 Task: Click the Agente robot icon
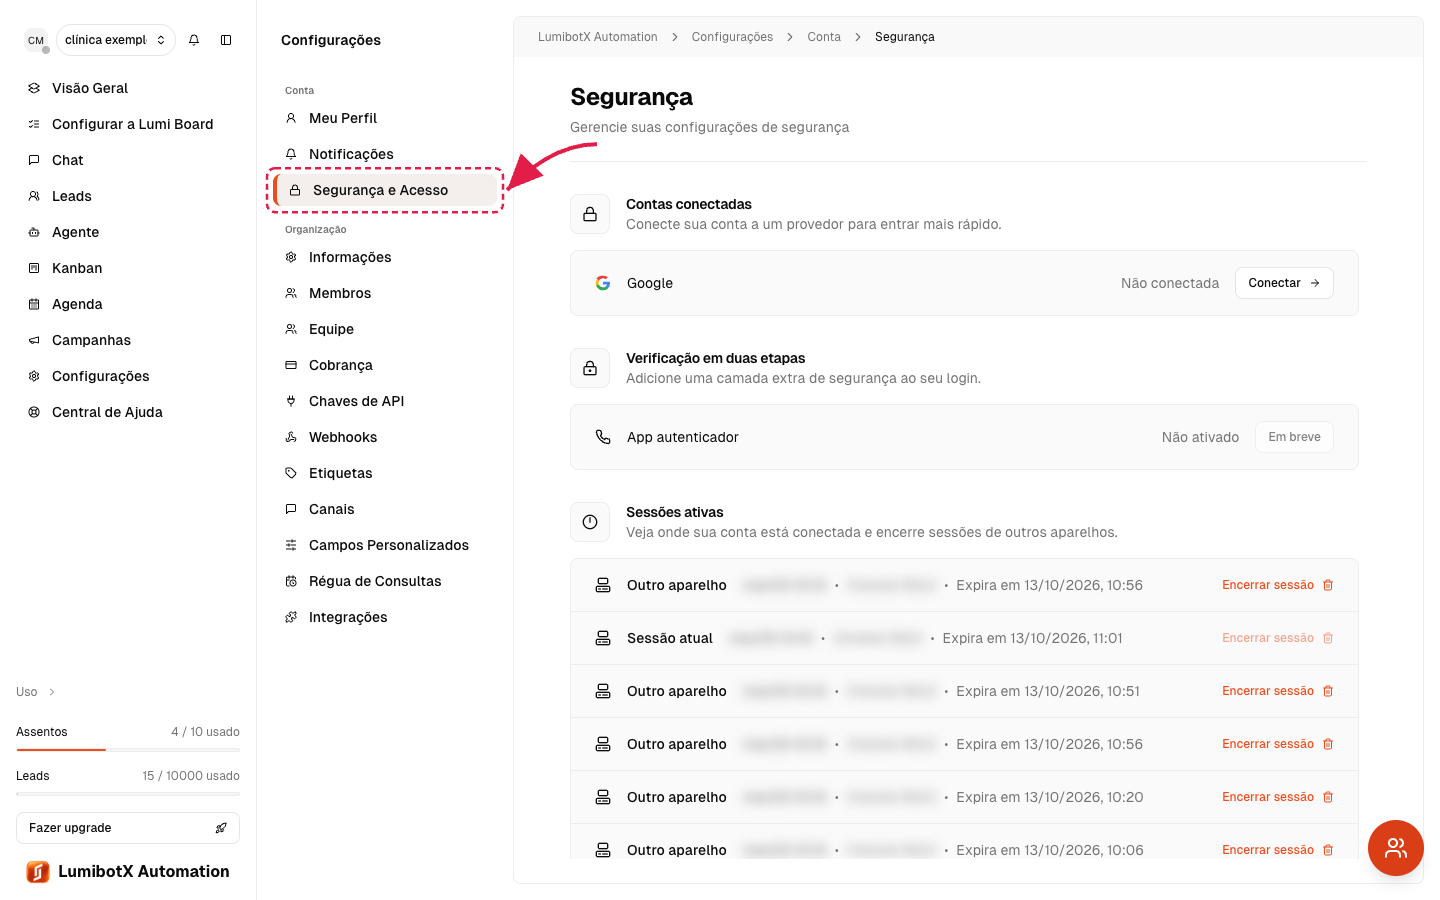[34, 232]
